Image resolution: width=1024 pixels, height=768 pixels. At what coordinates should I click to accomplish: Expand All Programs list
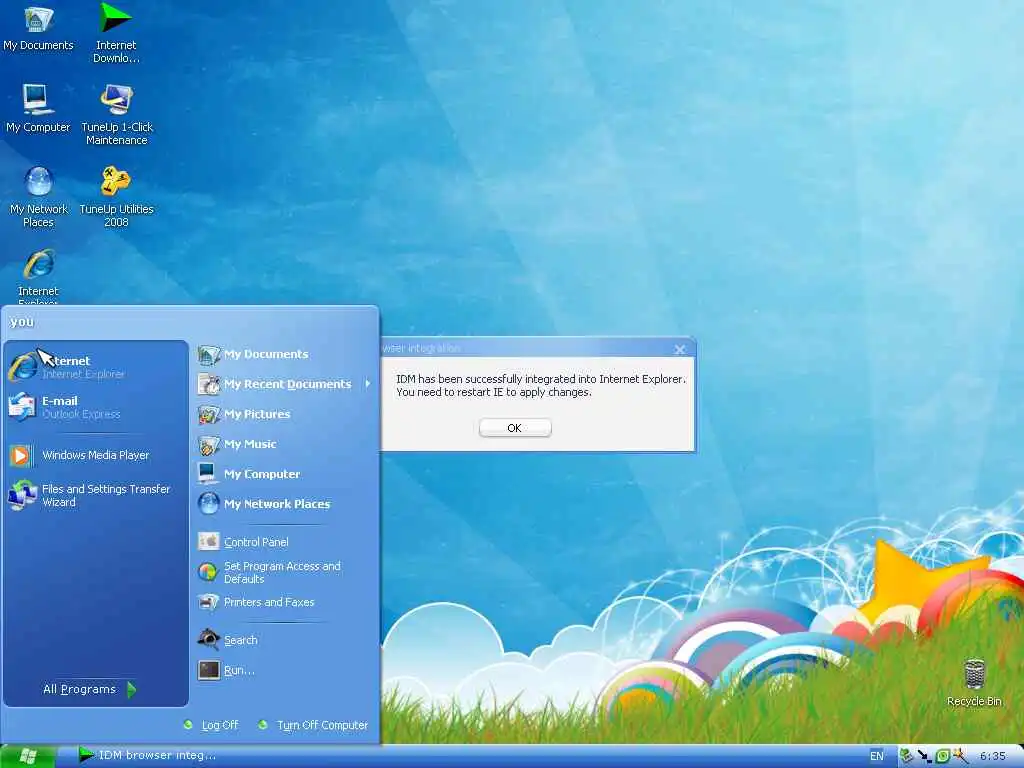[x=89, y=689]
